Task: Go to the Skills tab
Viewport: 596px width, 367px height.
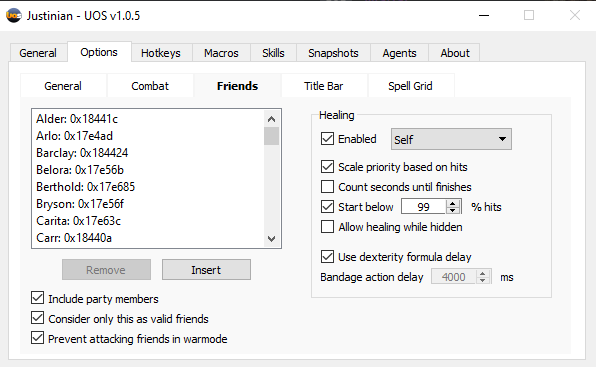Action: click(x=273, y=53)
